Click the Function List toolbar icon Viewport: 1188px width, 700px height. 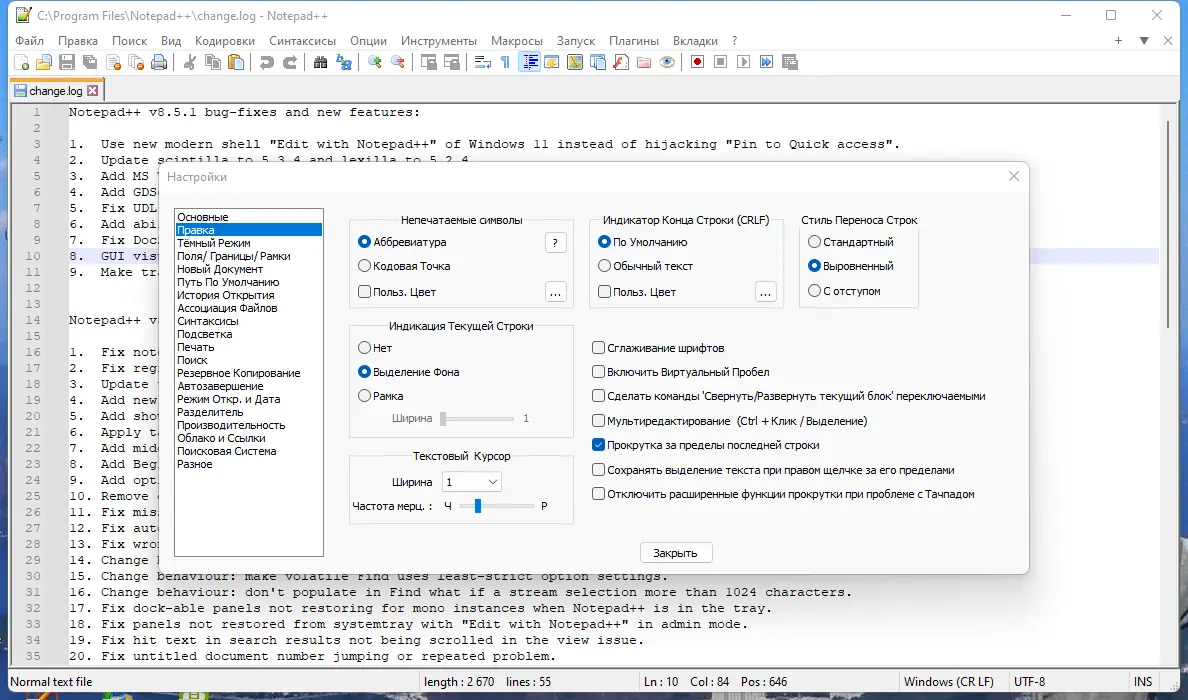[x=621, y=62]
